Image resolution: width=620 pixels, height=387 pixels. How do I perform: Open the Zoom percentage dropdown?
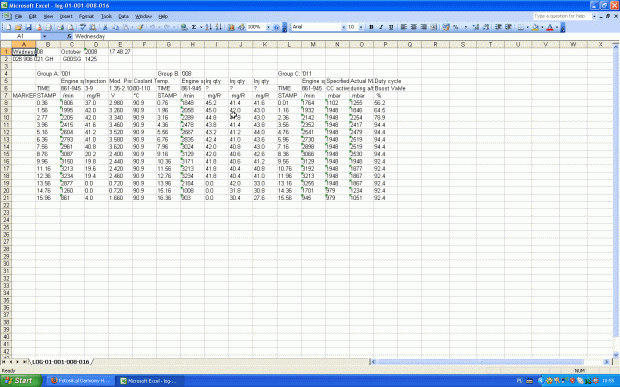(268, 27)
